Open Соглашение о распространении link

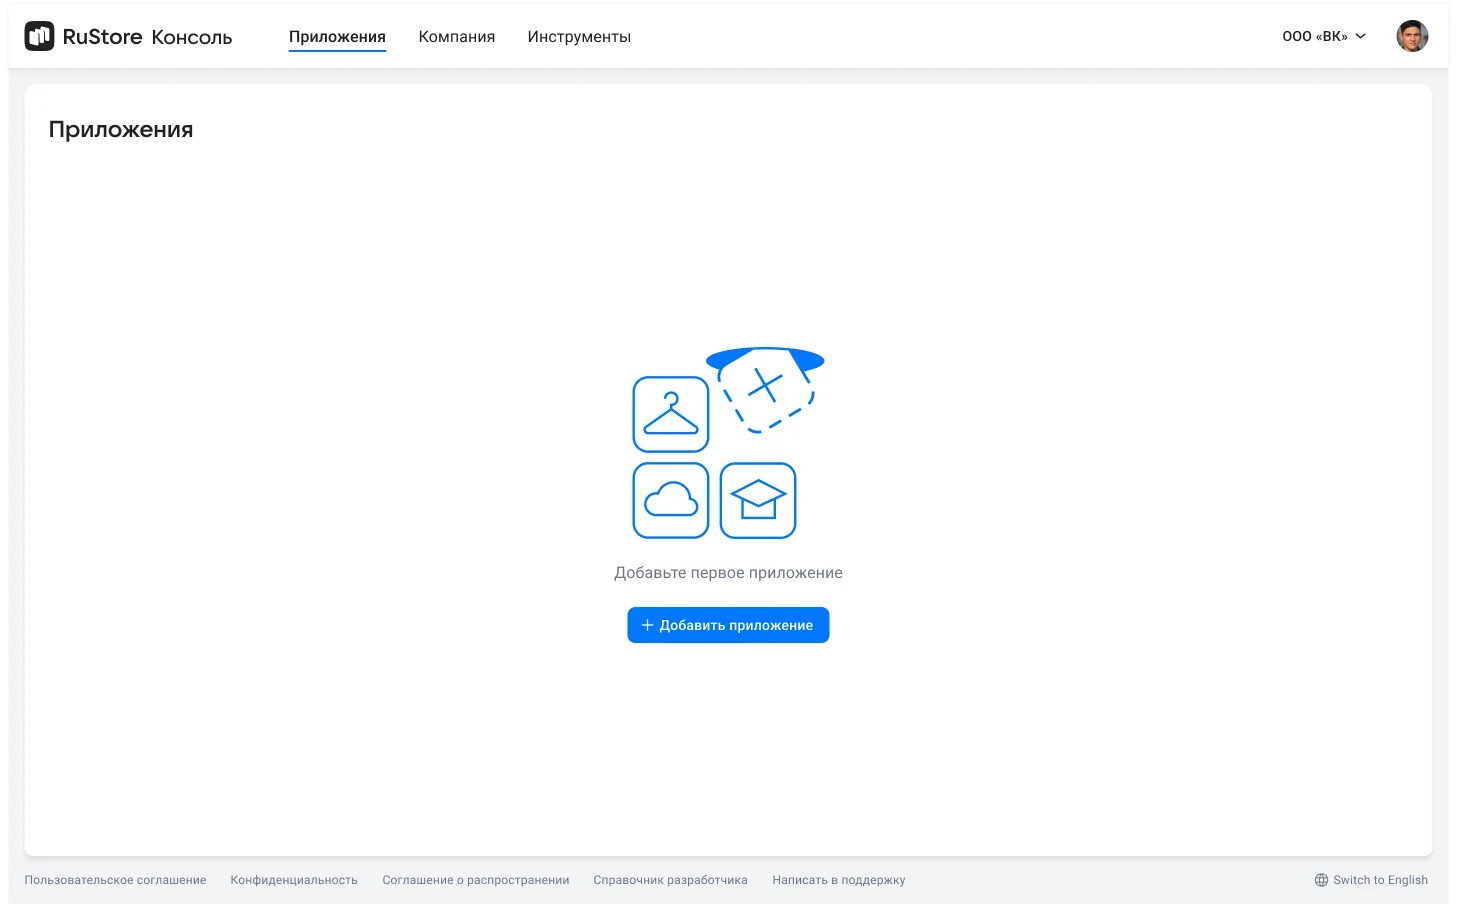point(475,880)
